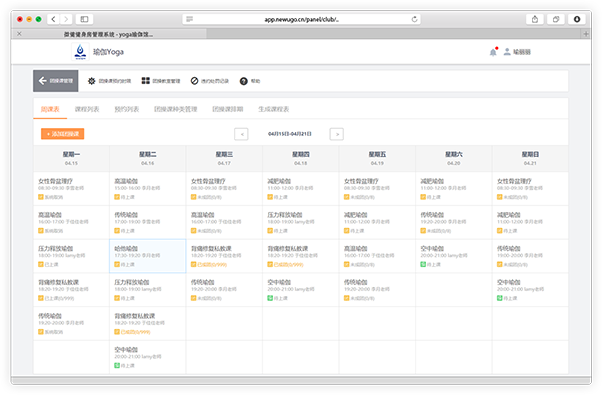Open 违约处罚记录 ban icon
This screenshot has width=602, height=395.
click(195, 81)
